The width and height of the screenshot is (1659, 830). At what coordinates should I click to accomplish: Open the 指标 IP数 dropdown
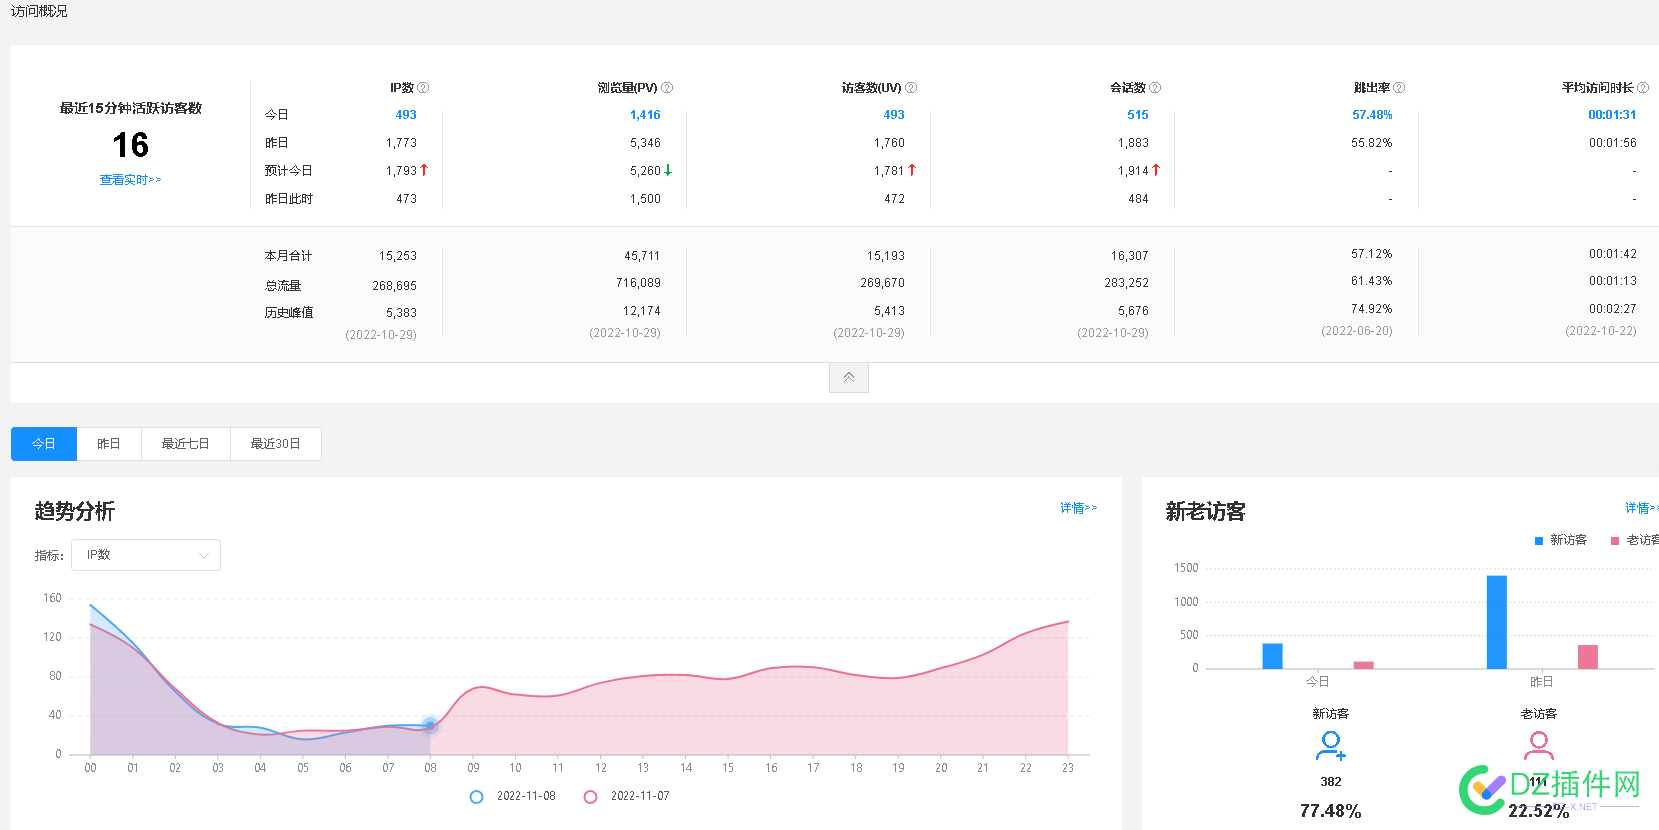click(x=146, y=555)
